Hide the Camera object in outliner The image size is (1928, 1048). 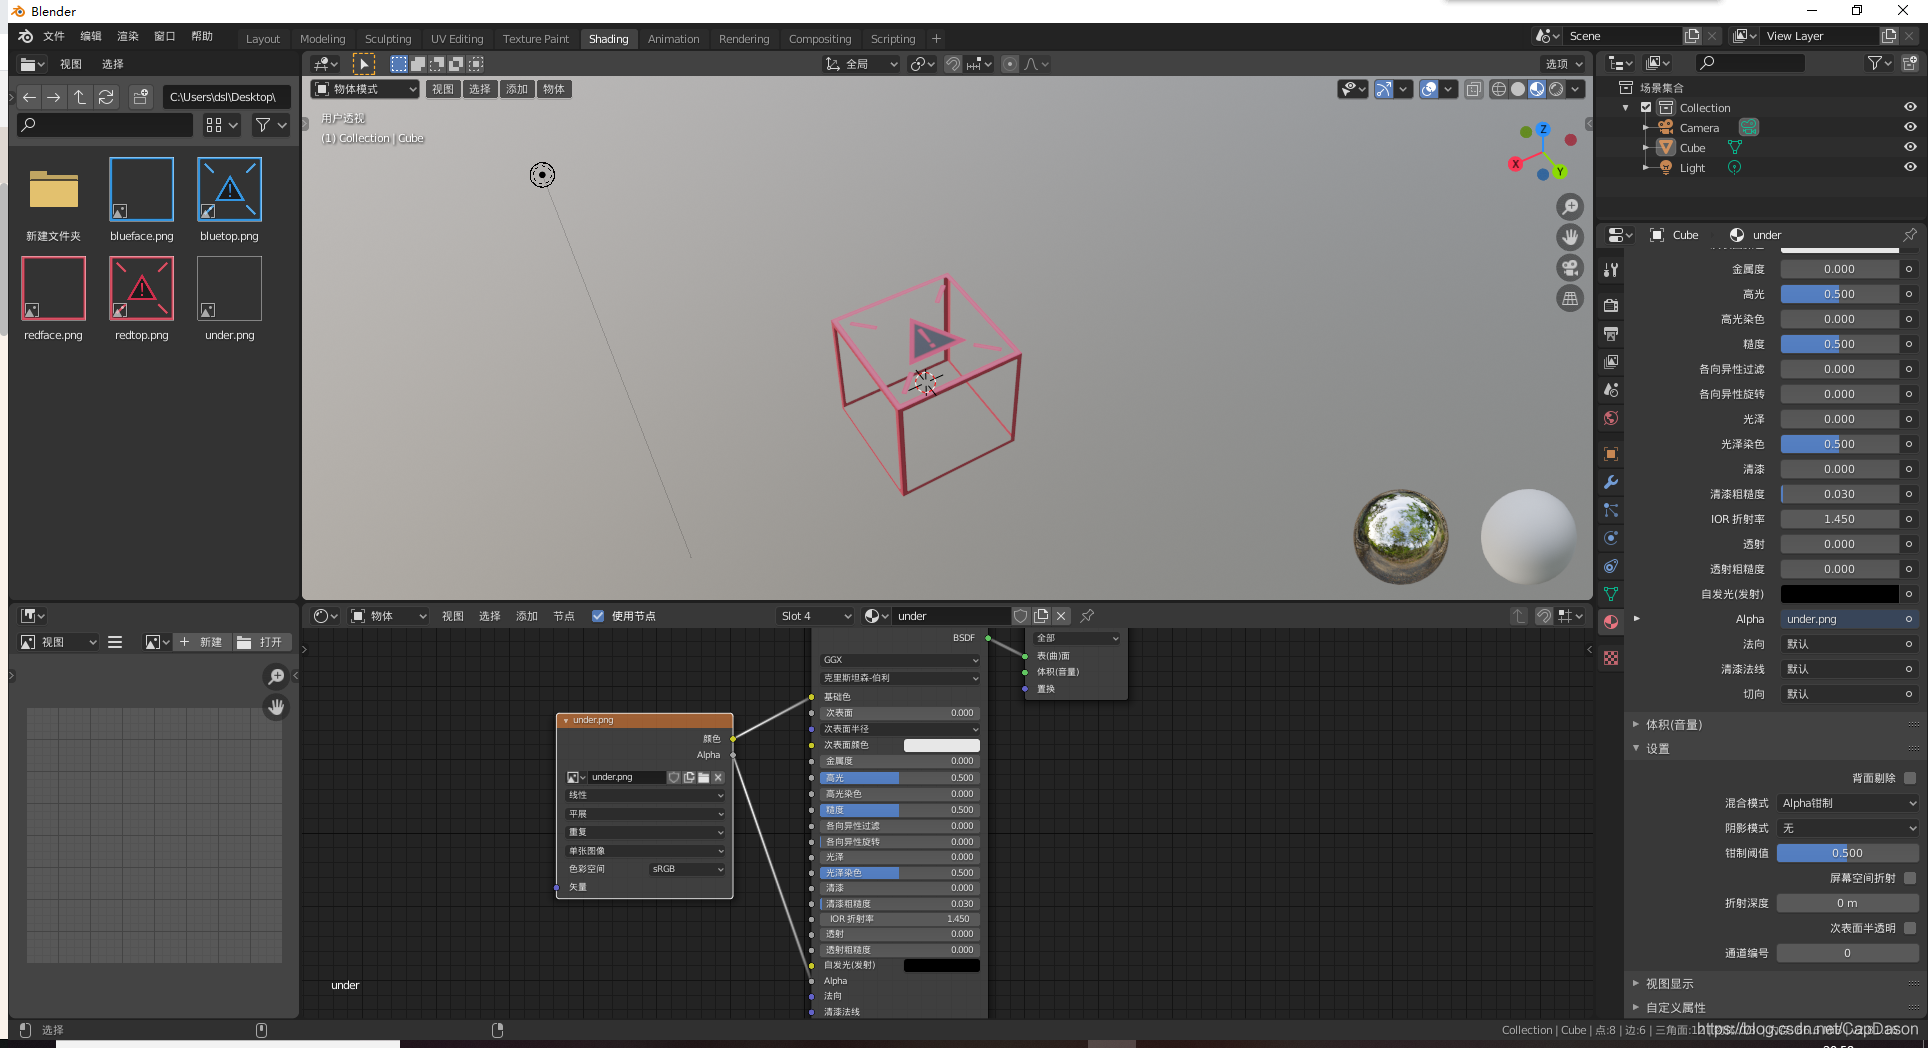coord(1910,127)
